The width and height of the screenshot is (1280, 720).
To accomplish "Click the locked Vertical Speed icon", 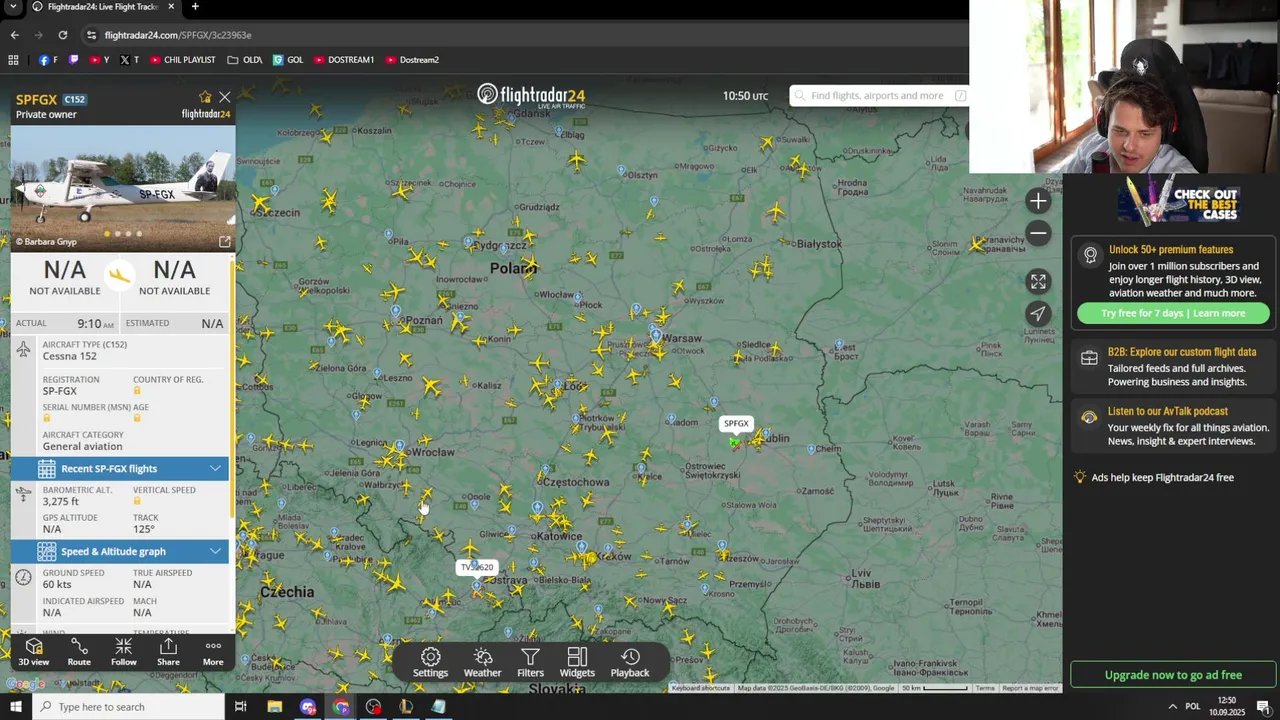I will (137, 501).
